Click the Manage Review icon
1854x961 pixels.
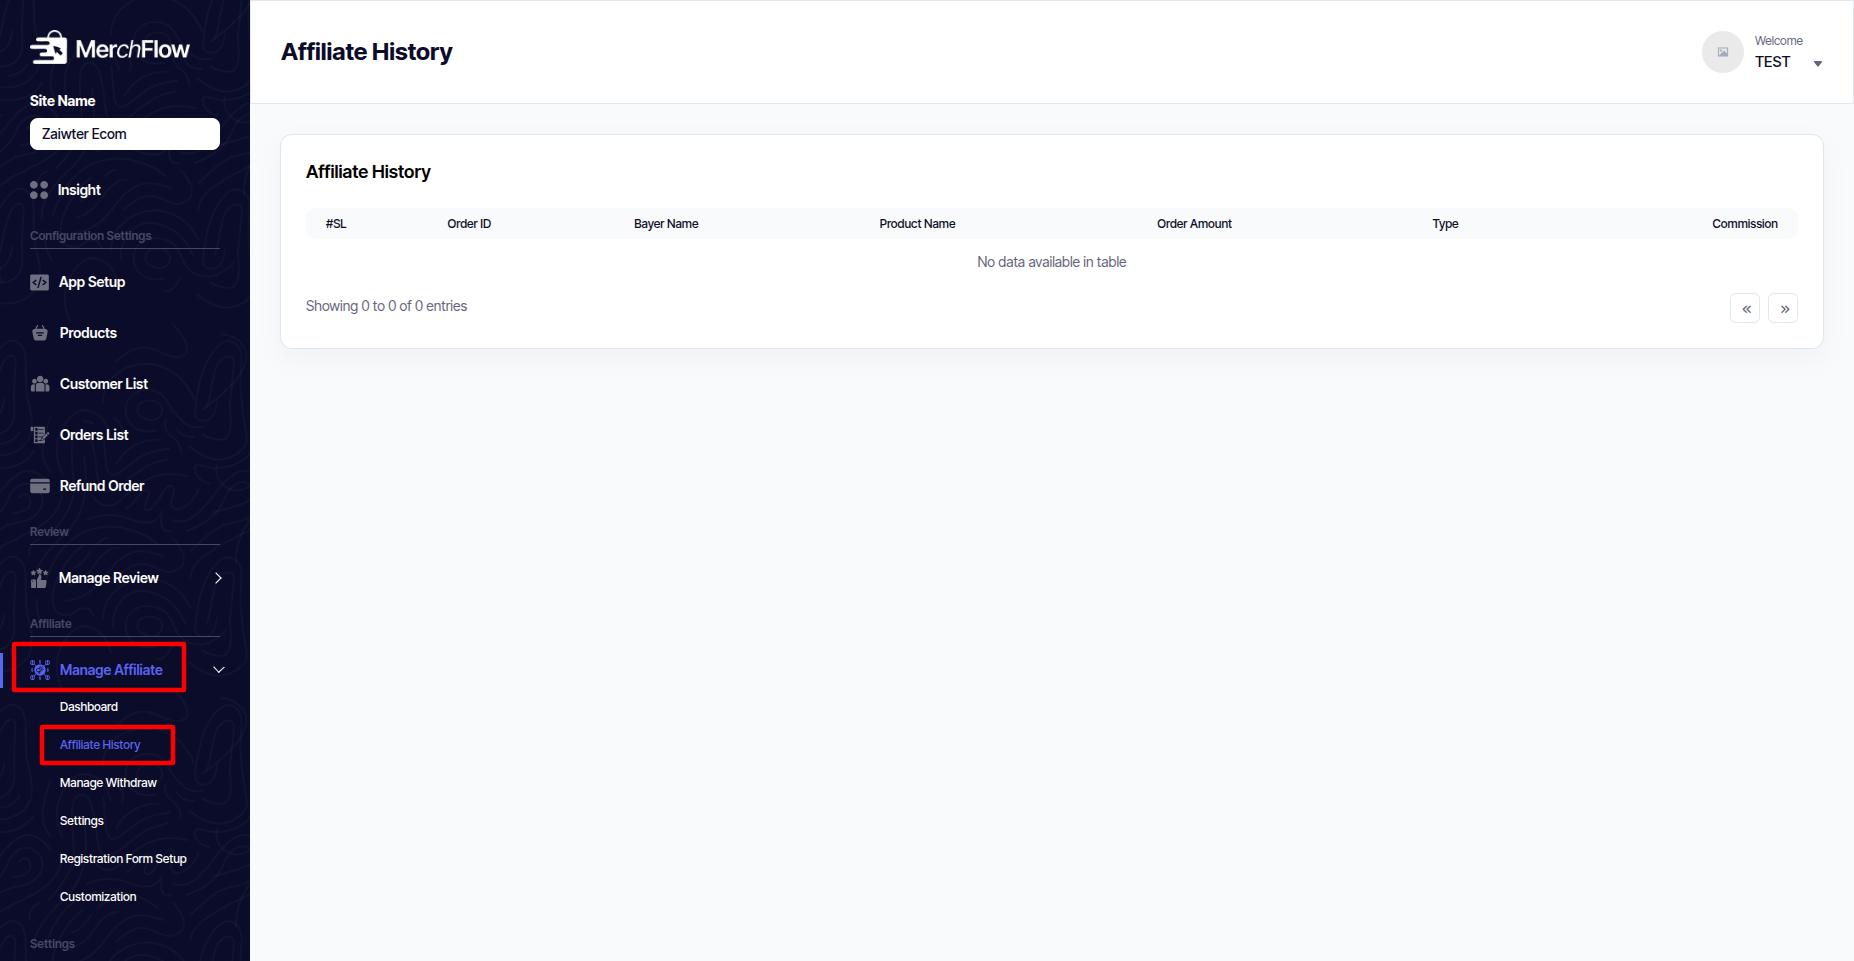pyautogui.click(x=39, y=578)
